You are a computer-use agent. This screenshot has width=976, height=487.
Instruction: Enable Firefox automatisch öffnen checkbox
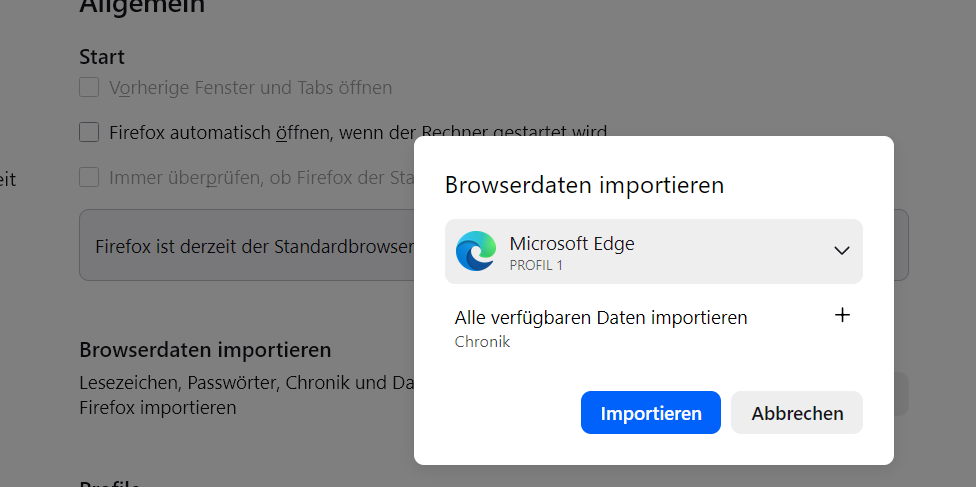tap(90, 132)
